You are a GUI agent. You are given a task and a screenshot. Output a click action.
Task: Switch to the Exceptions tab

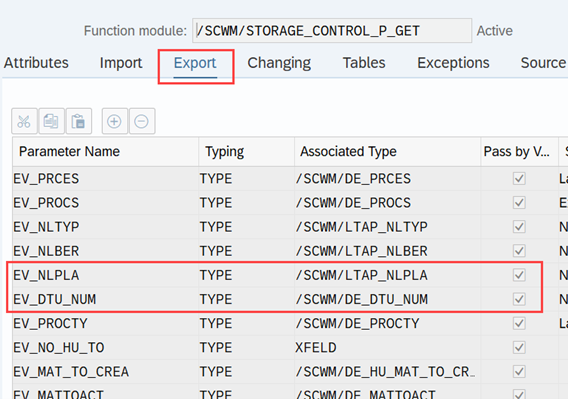(x=453, y=63)
